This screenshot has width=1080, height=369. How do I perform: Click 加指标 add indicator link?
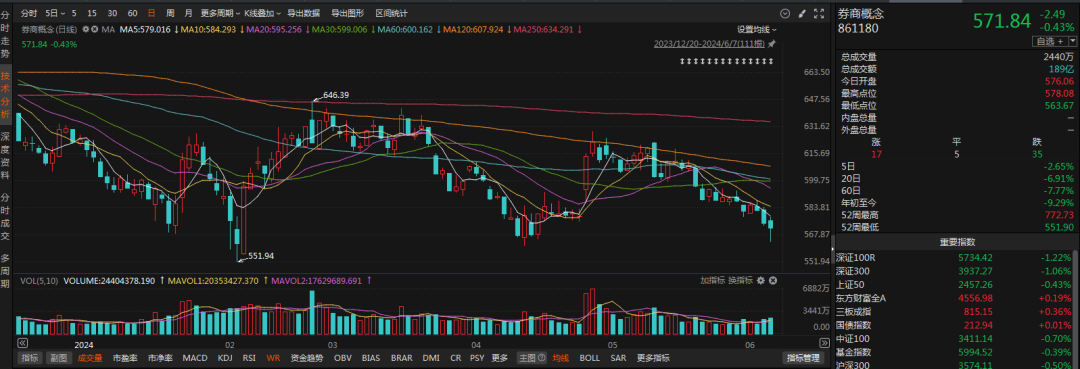click(x=714, y=281)
